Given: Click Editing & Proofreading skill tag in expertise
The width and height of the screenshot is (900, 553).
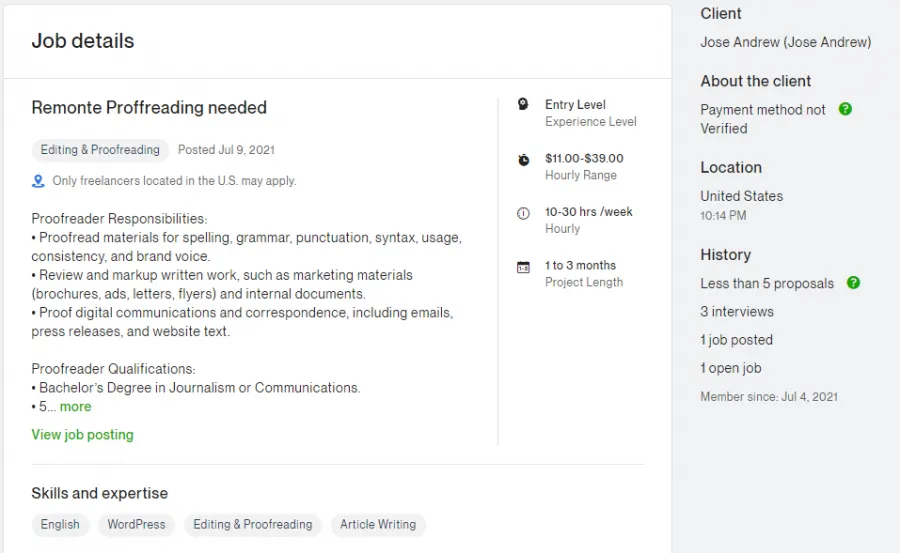Looking at the screenshot, I should point(253,524).
